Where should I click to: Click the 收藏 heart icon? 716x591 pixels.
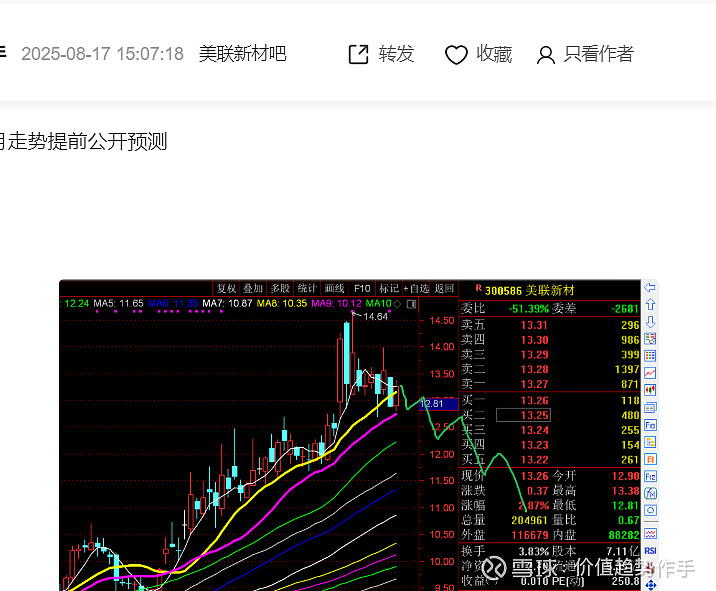(456, 55)
